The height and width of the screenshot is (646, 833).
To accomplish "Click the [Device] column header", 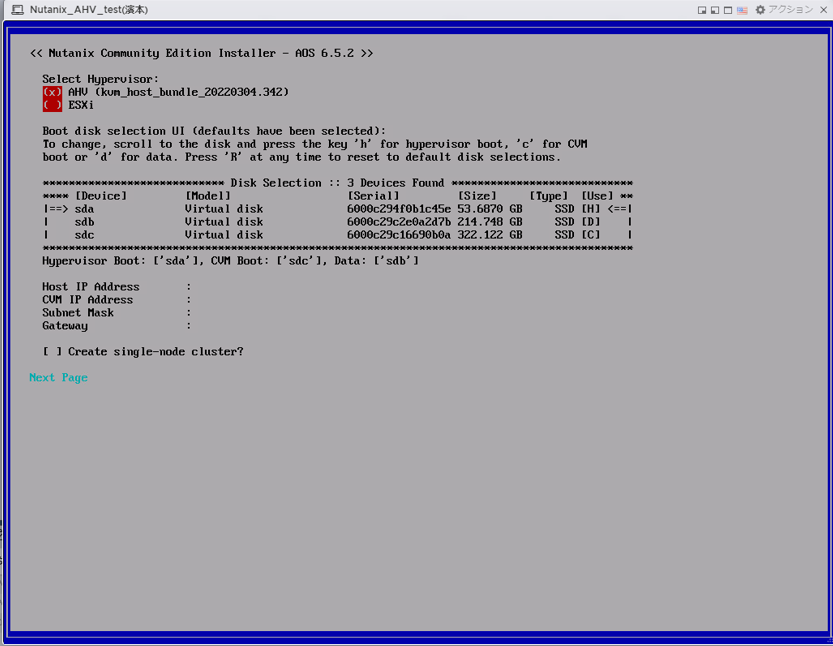I will 101,196.
